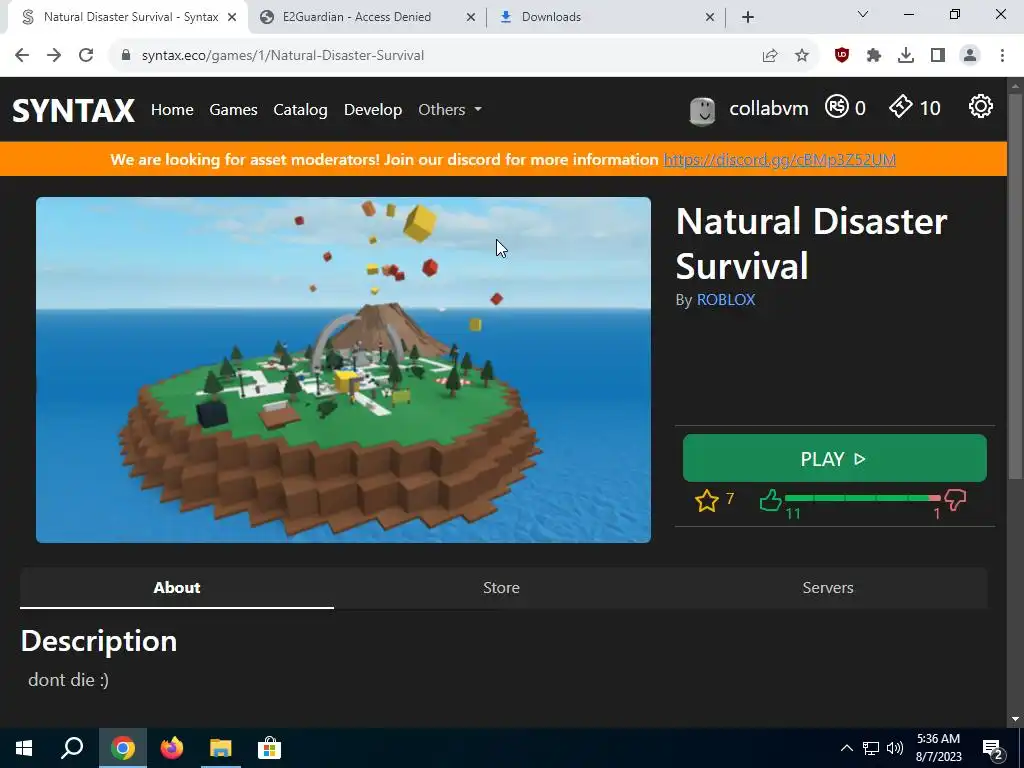Go to the Home nav link
The image size is (1024, 768).
(172, 110)
